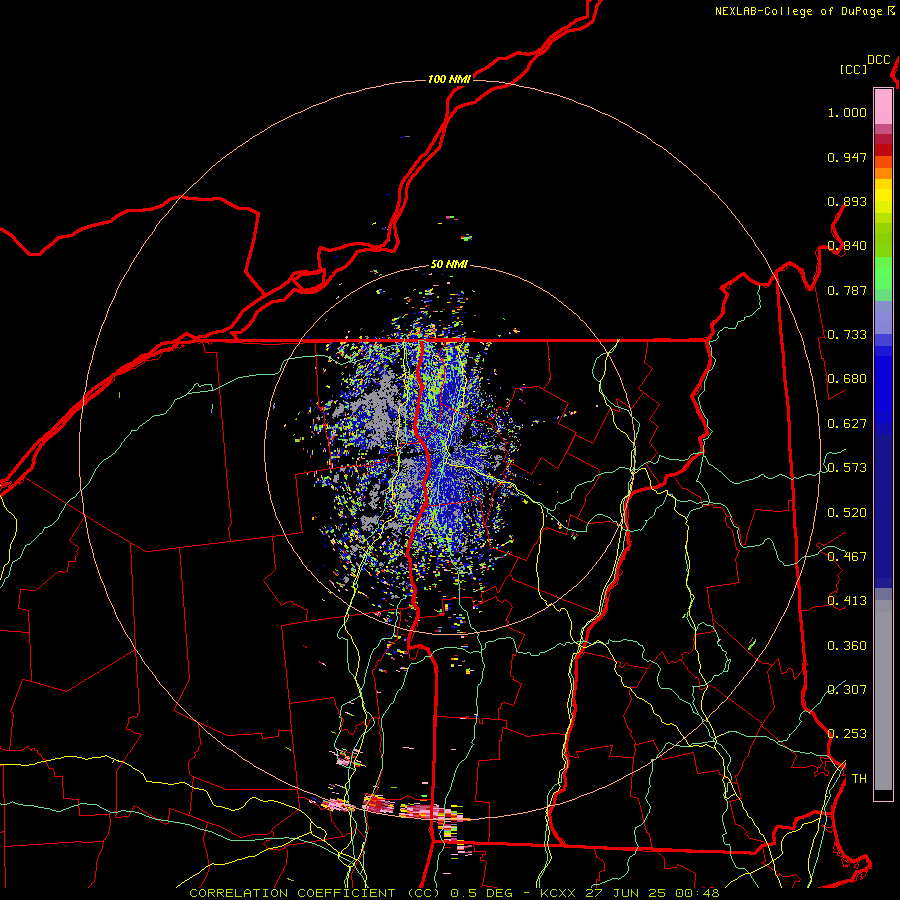Click the 1.000 legend value

tap(847, 113)
